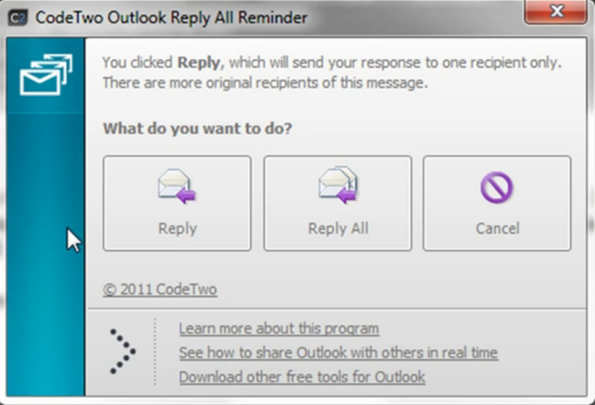
Task: Click the CodeTwo Outlook Reply All Reminder title
Action: [x=171, y=18]
